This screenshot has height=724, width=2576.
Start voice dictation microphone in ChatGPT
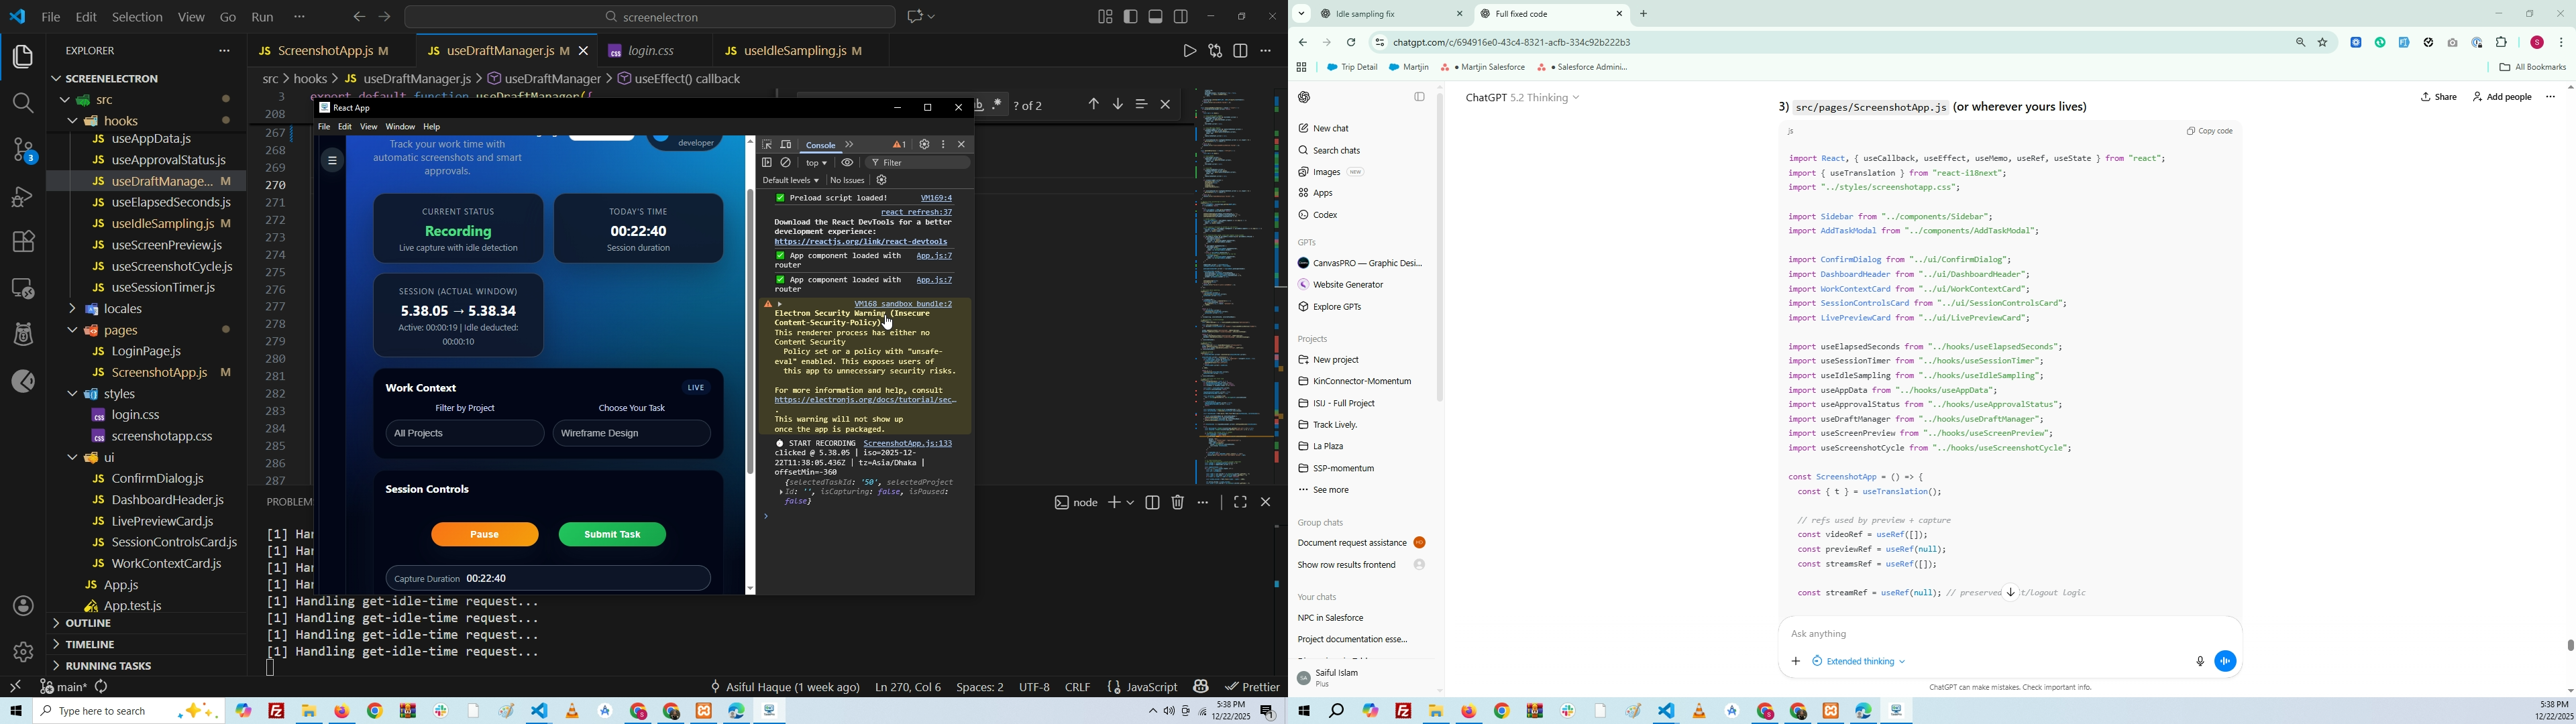coord(2199,661)
